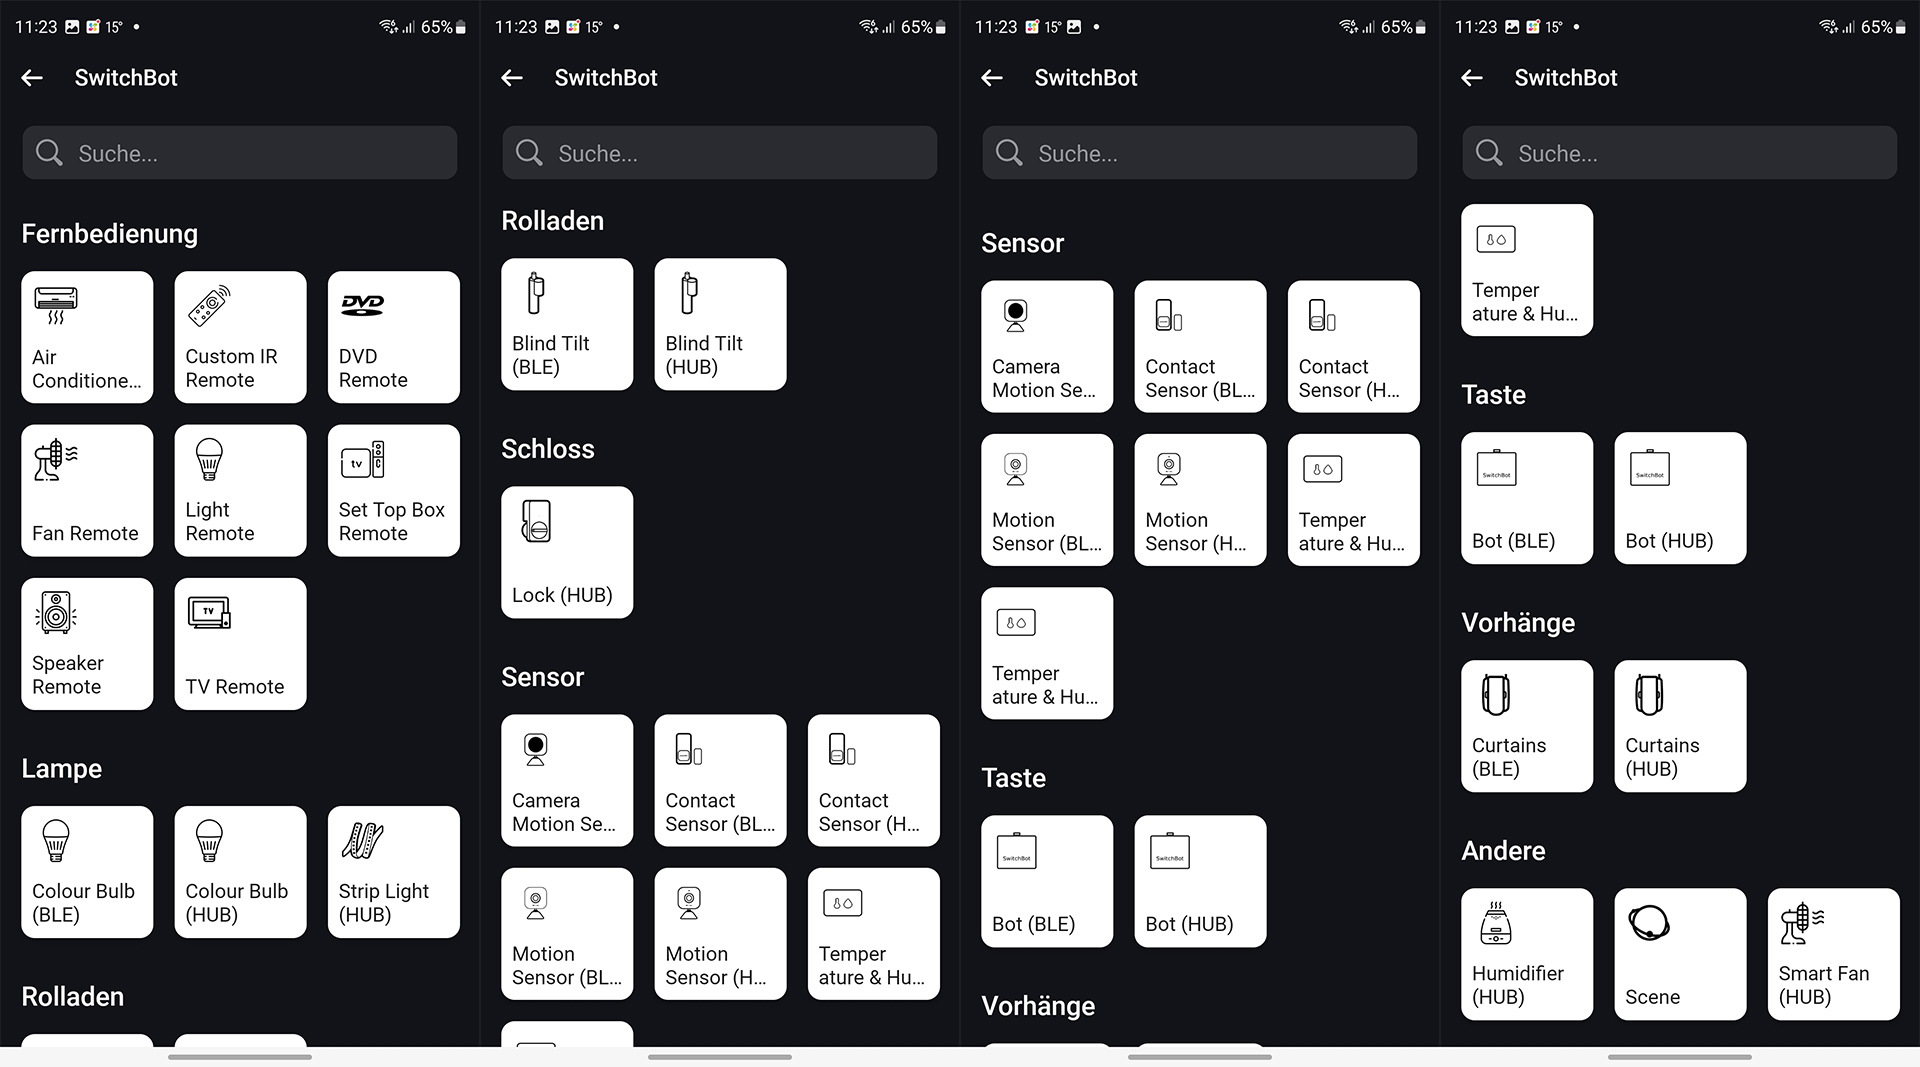Viewport: 1920px width, 1067px height.
Task: Pick the Fan Remote tile
Action: 87,490
